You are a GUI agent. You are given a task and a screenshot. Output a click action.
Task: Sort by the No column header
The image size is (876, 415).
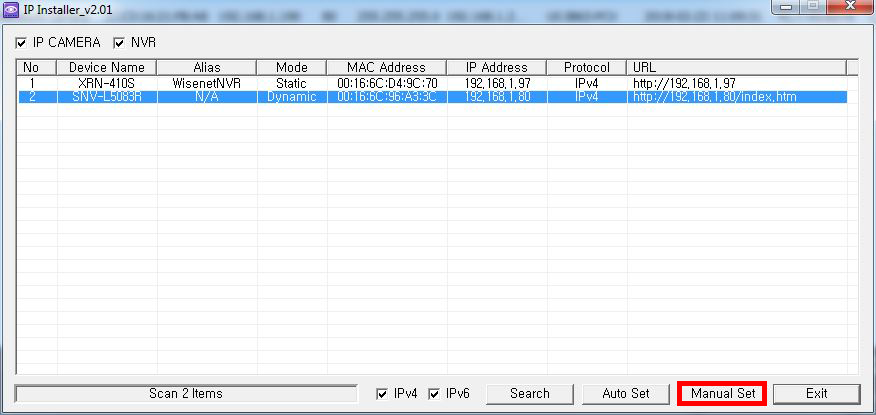(37, 68)
